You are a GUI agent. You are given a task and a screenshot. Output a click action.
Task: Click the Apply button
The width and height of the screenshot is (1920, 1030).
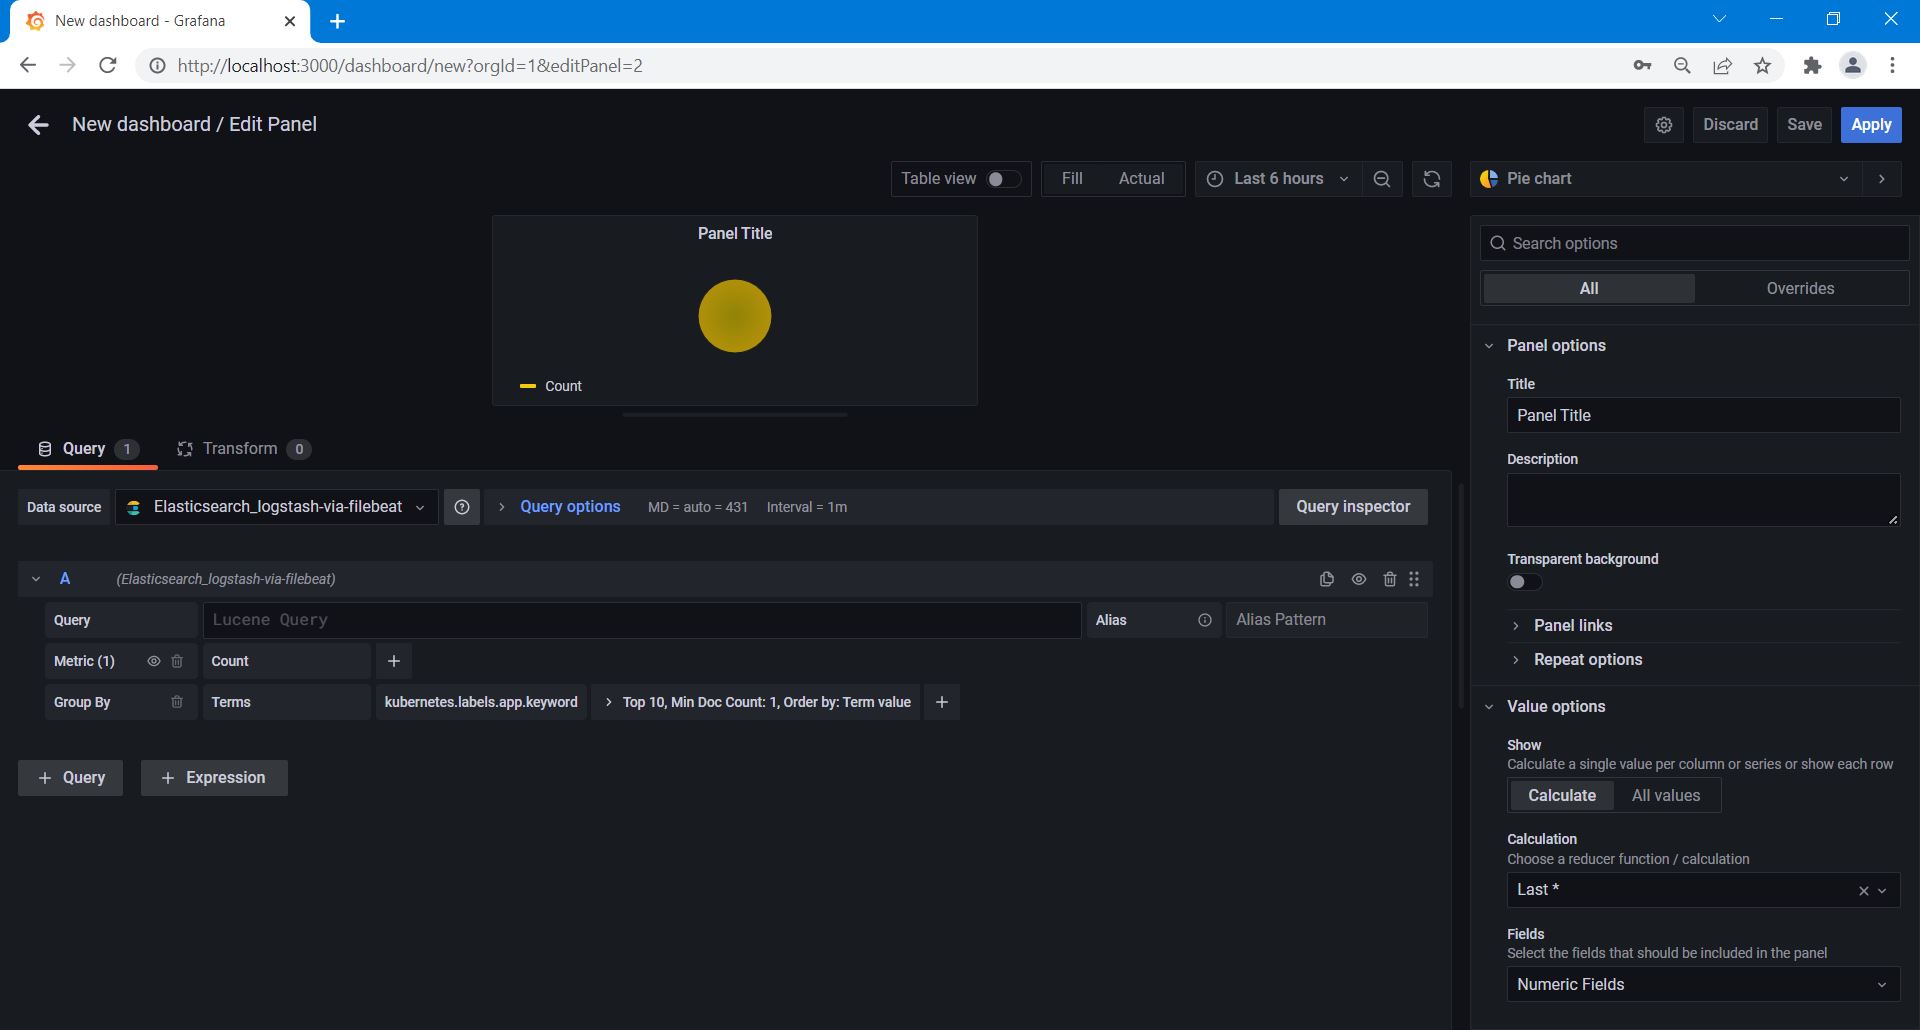[1870, 125]
